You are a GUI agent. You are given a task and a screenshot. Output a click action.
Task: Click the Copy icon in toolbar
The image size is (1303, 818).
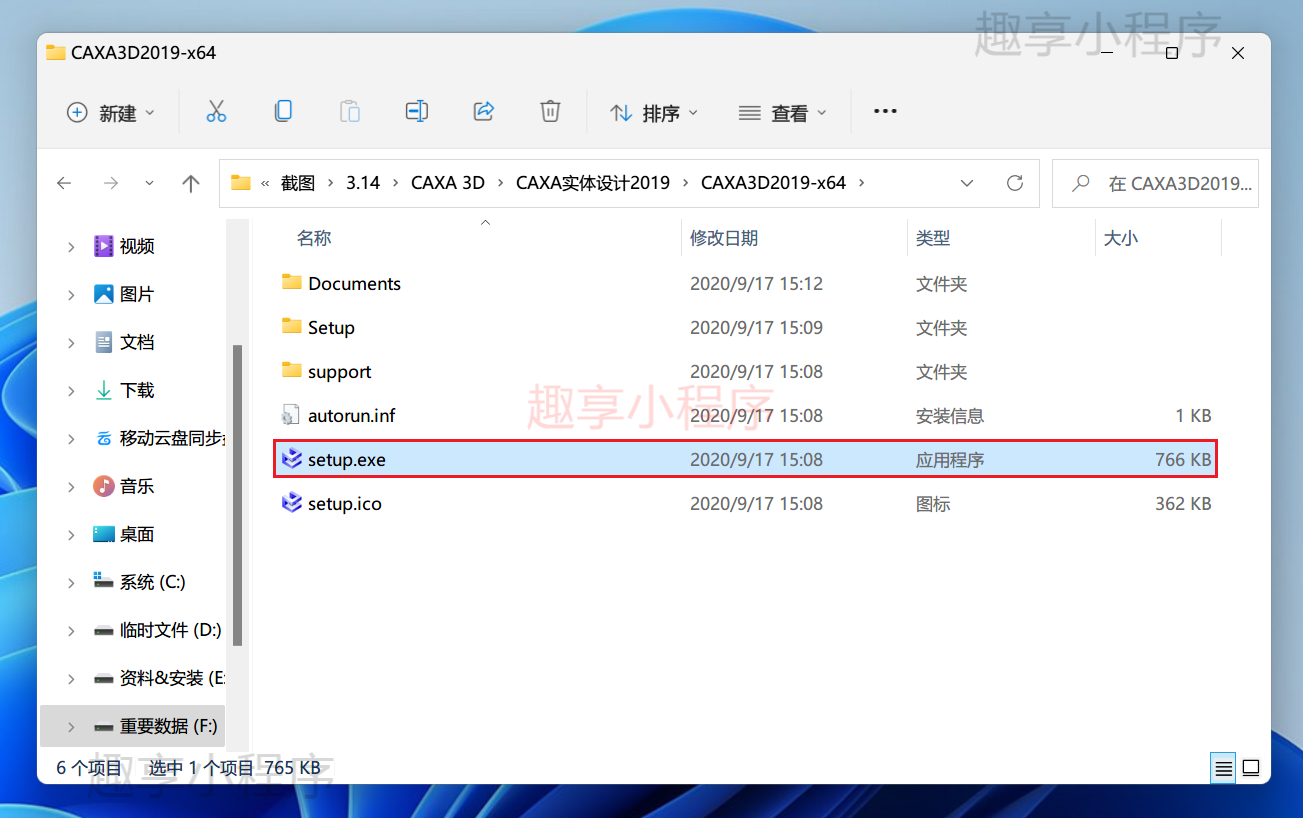[283, 112]
